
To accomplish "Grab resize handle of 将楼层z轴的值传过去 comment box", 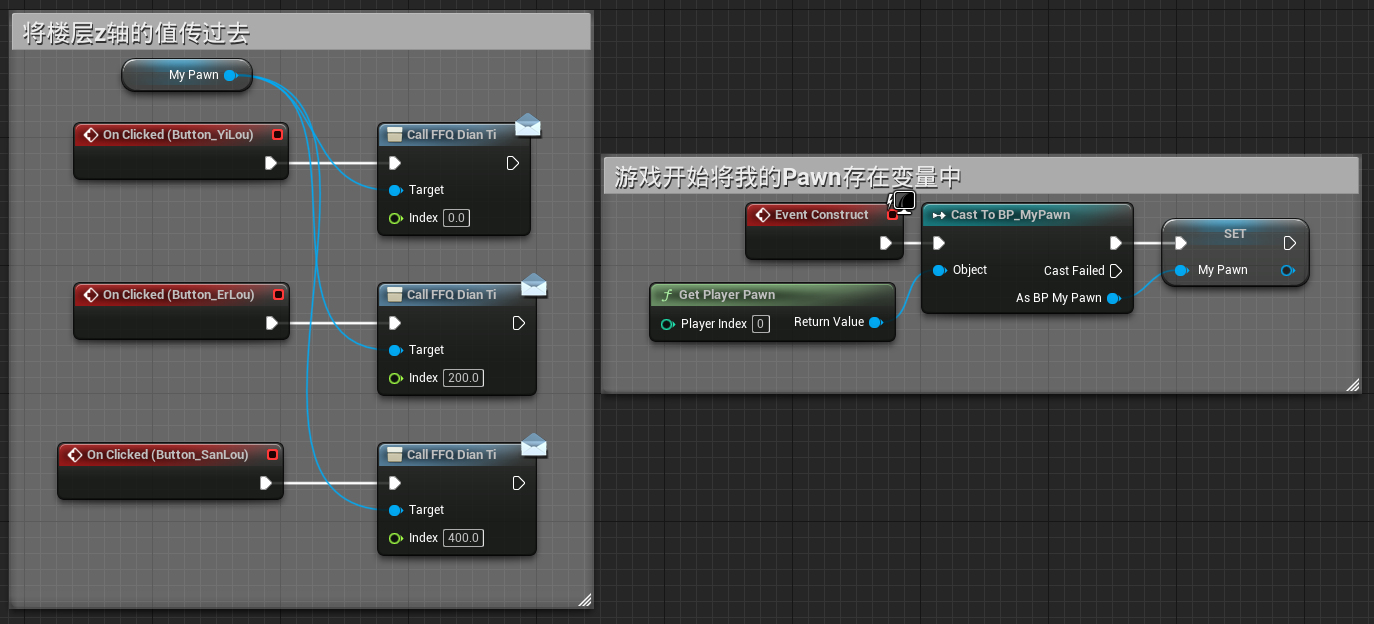I will pyautogui.click(x=585, y=599).
